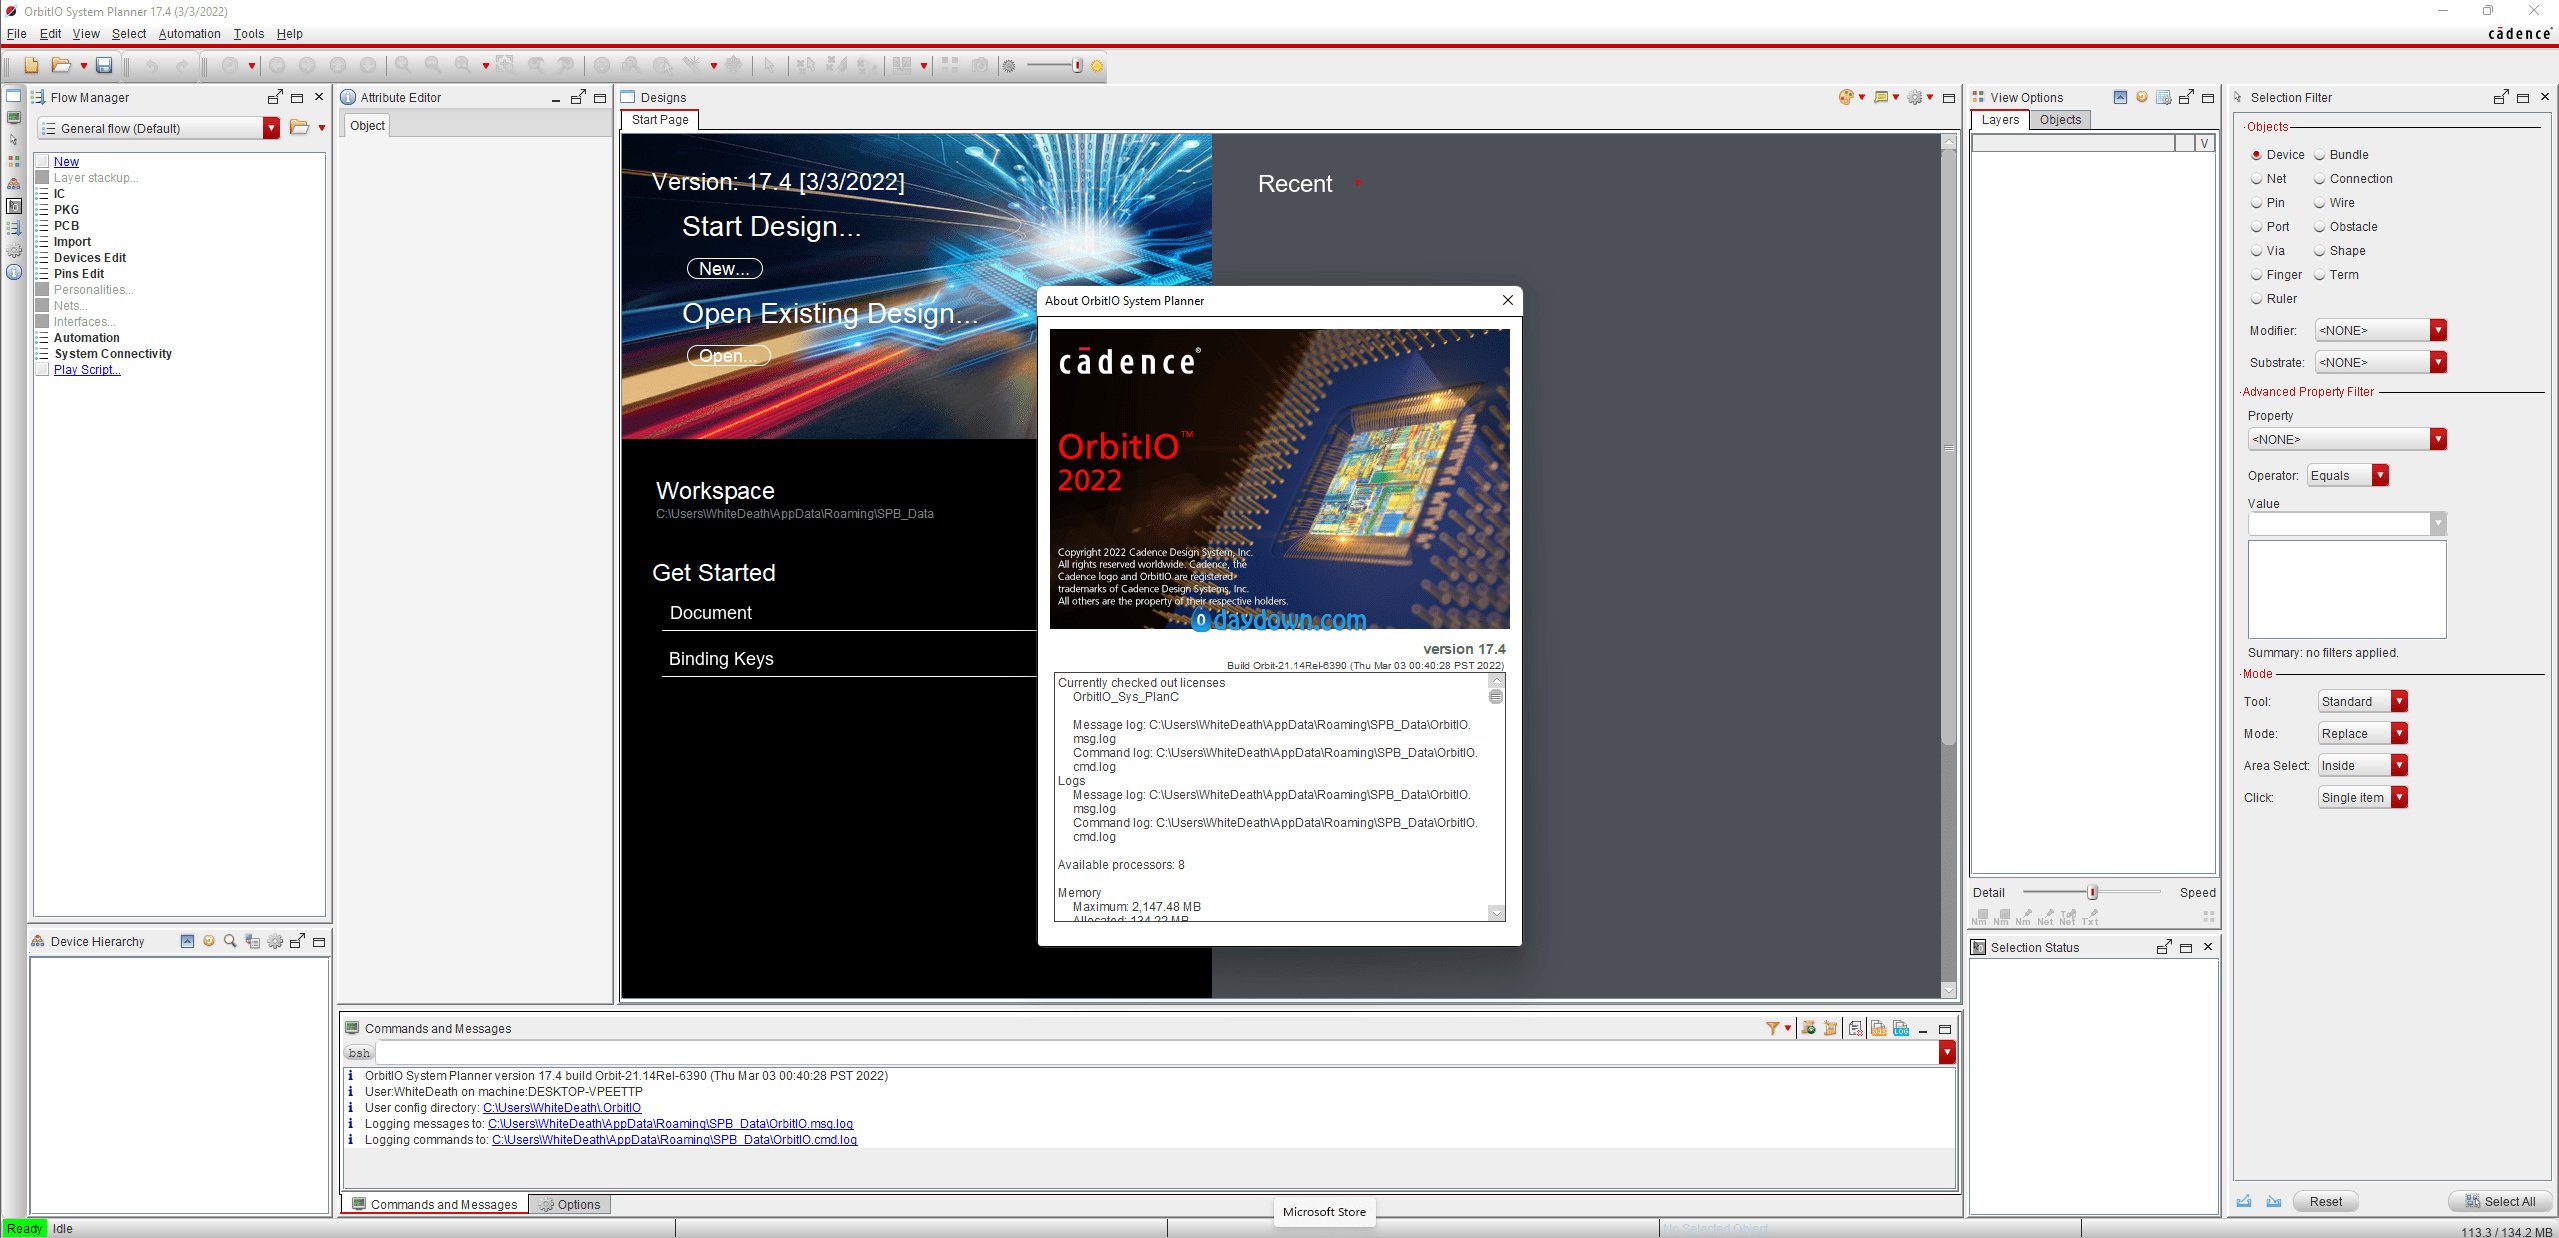Open the Mode Replace dropdown
Screen dimensions: 2559x1238
[x=2362, y=733]
